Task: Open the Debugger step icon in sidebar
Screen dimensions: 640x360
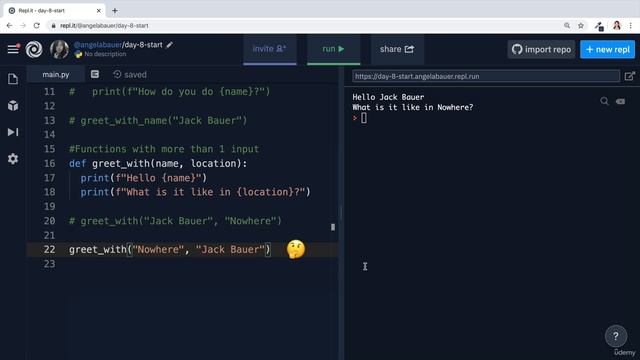Action: tap(13, 132)
